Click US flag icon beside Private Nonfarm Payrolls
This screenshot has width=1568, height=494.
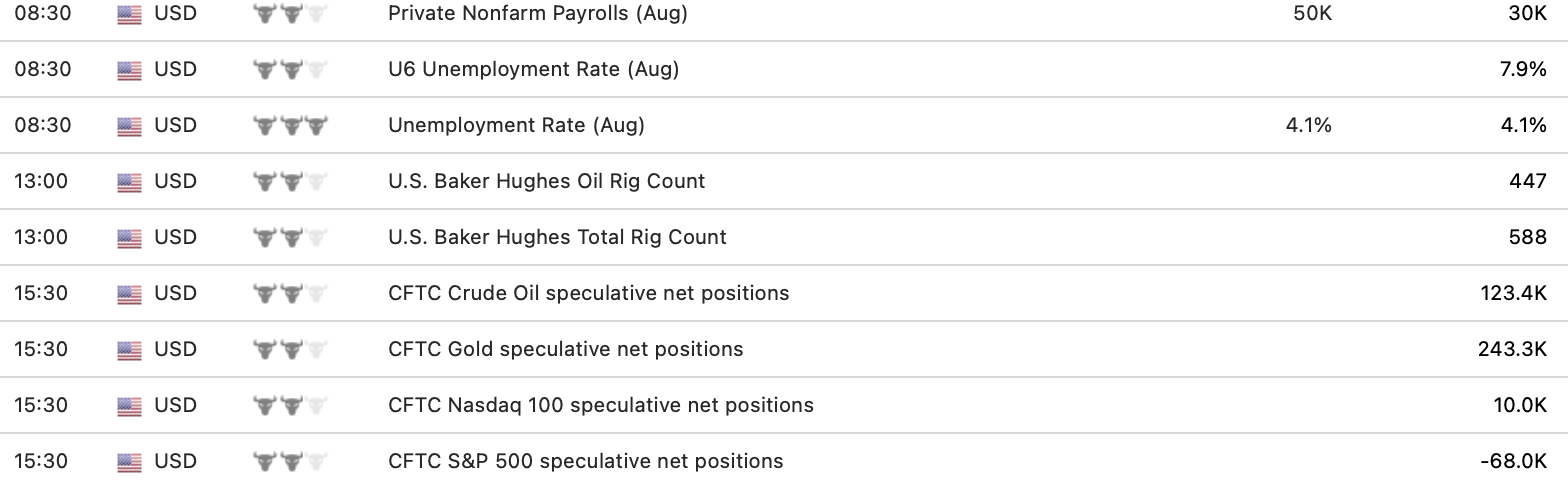[129, 14]
